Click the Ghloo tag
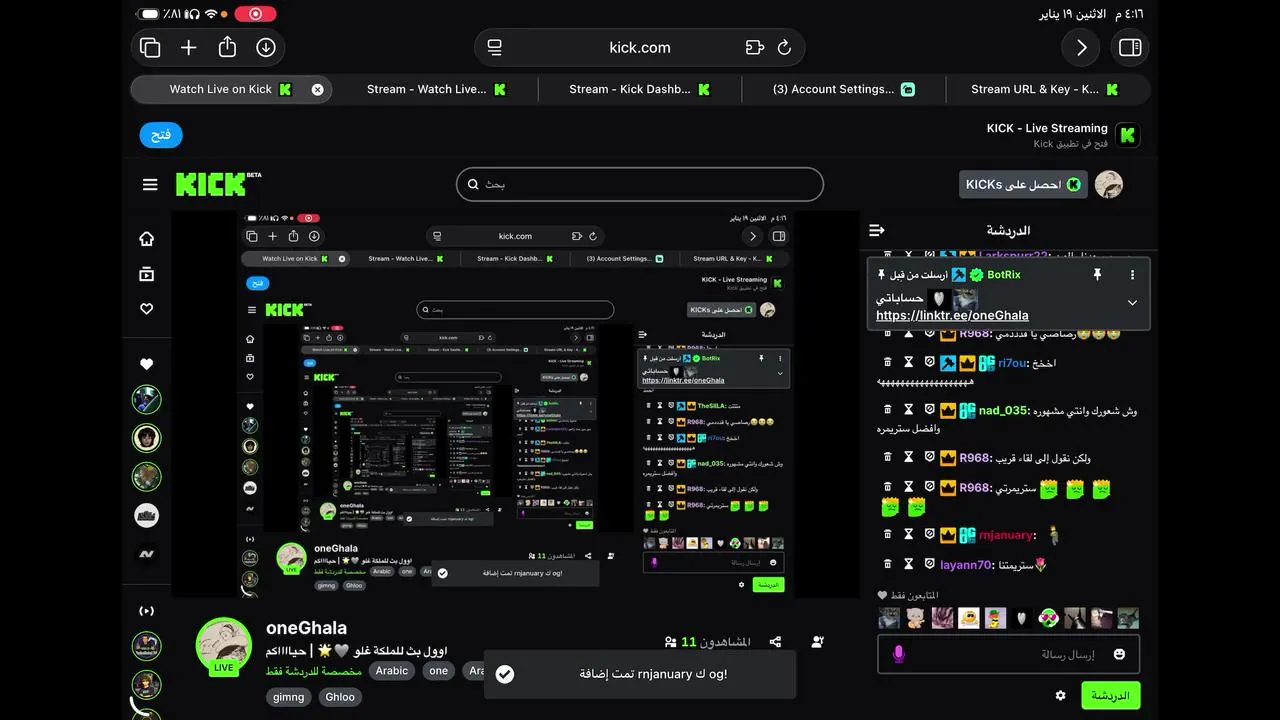 pos(340,697)
